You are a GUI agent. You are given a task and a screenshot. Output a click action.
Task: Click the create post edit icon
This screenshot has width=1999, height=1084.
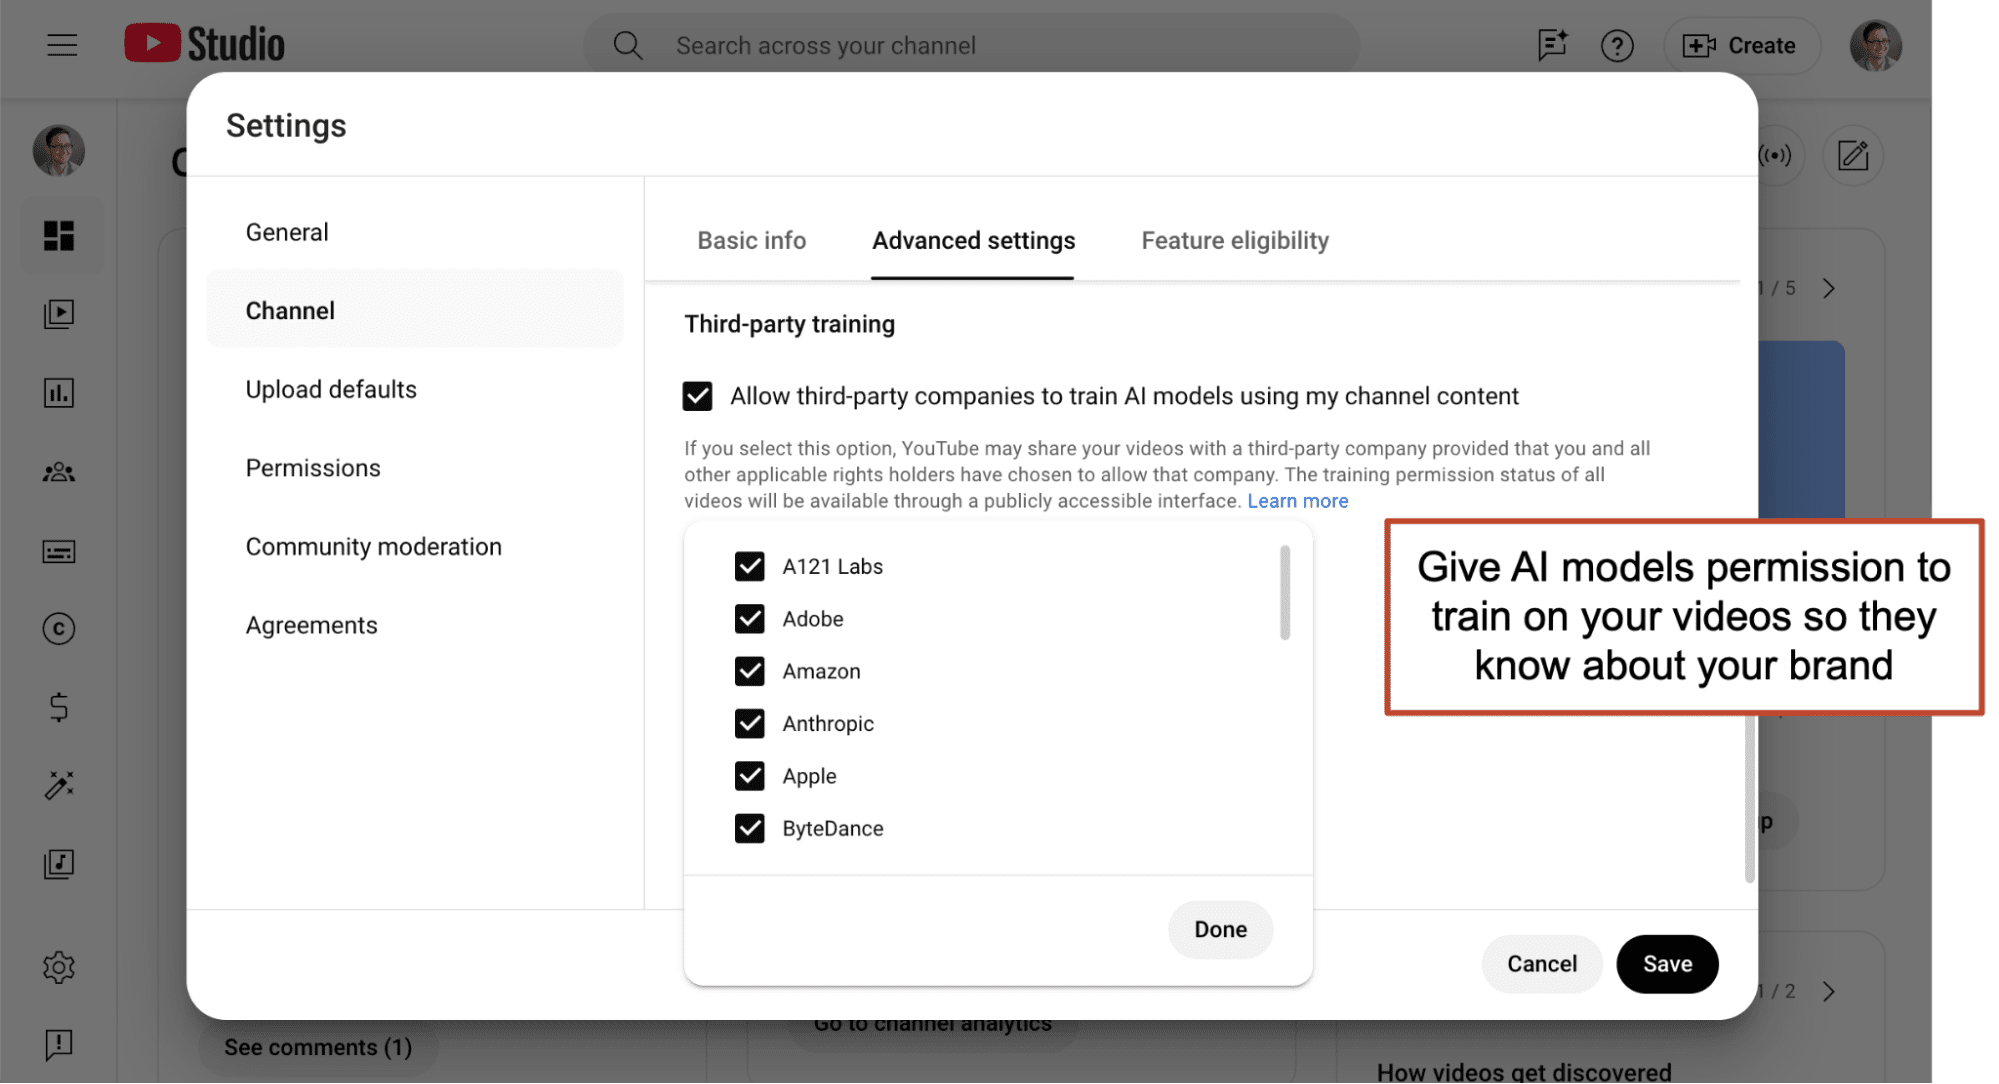point(1853,155)
